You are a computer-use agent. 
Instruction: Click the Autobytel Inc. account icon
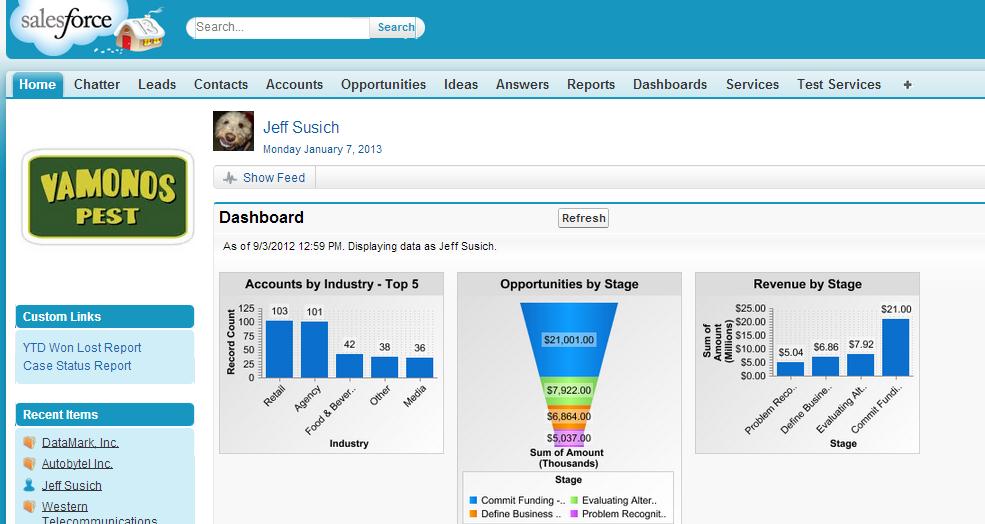(29, 464)
